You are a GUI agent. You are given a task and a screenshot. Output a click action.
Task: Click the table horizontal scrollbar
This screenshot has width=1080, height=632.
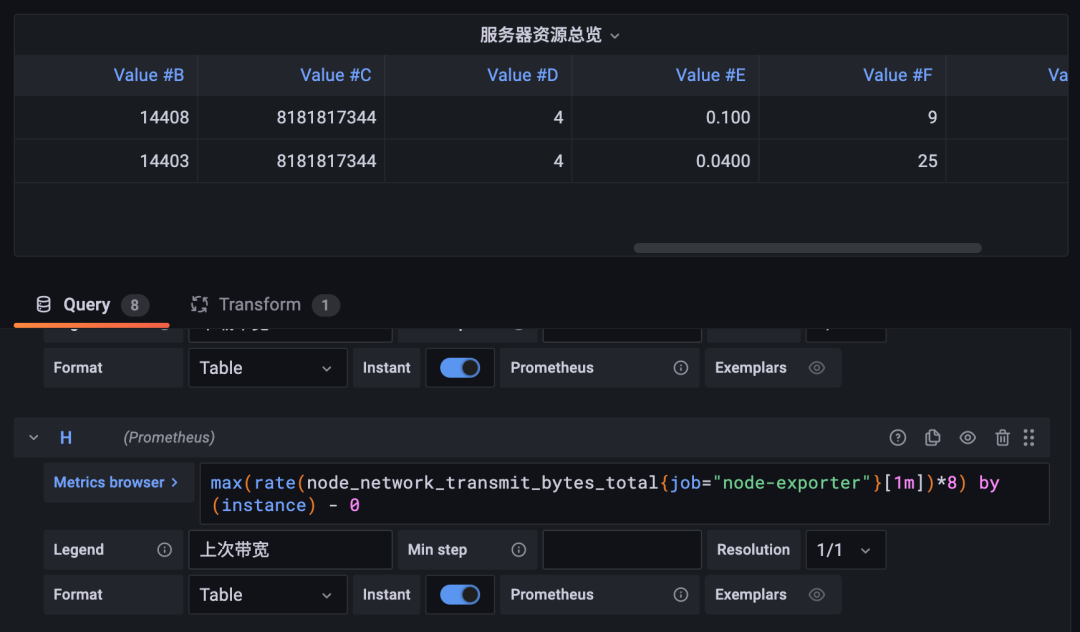click(x=807, y=248)
